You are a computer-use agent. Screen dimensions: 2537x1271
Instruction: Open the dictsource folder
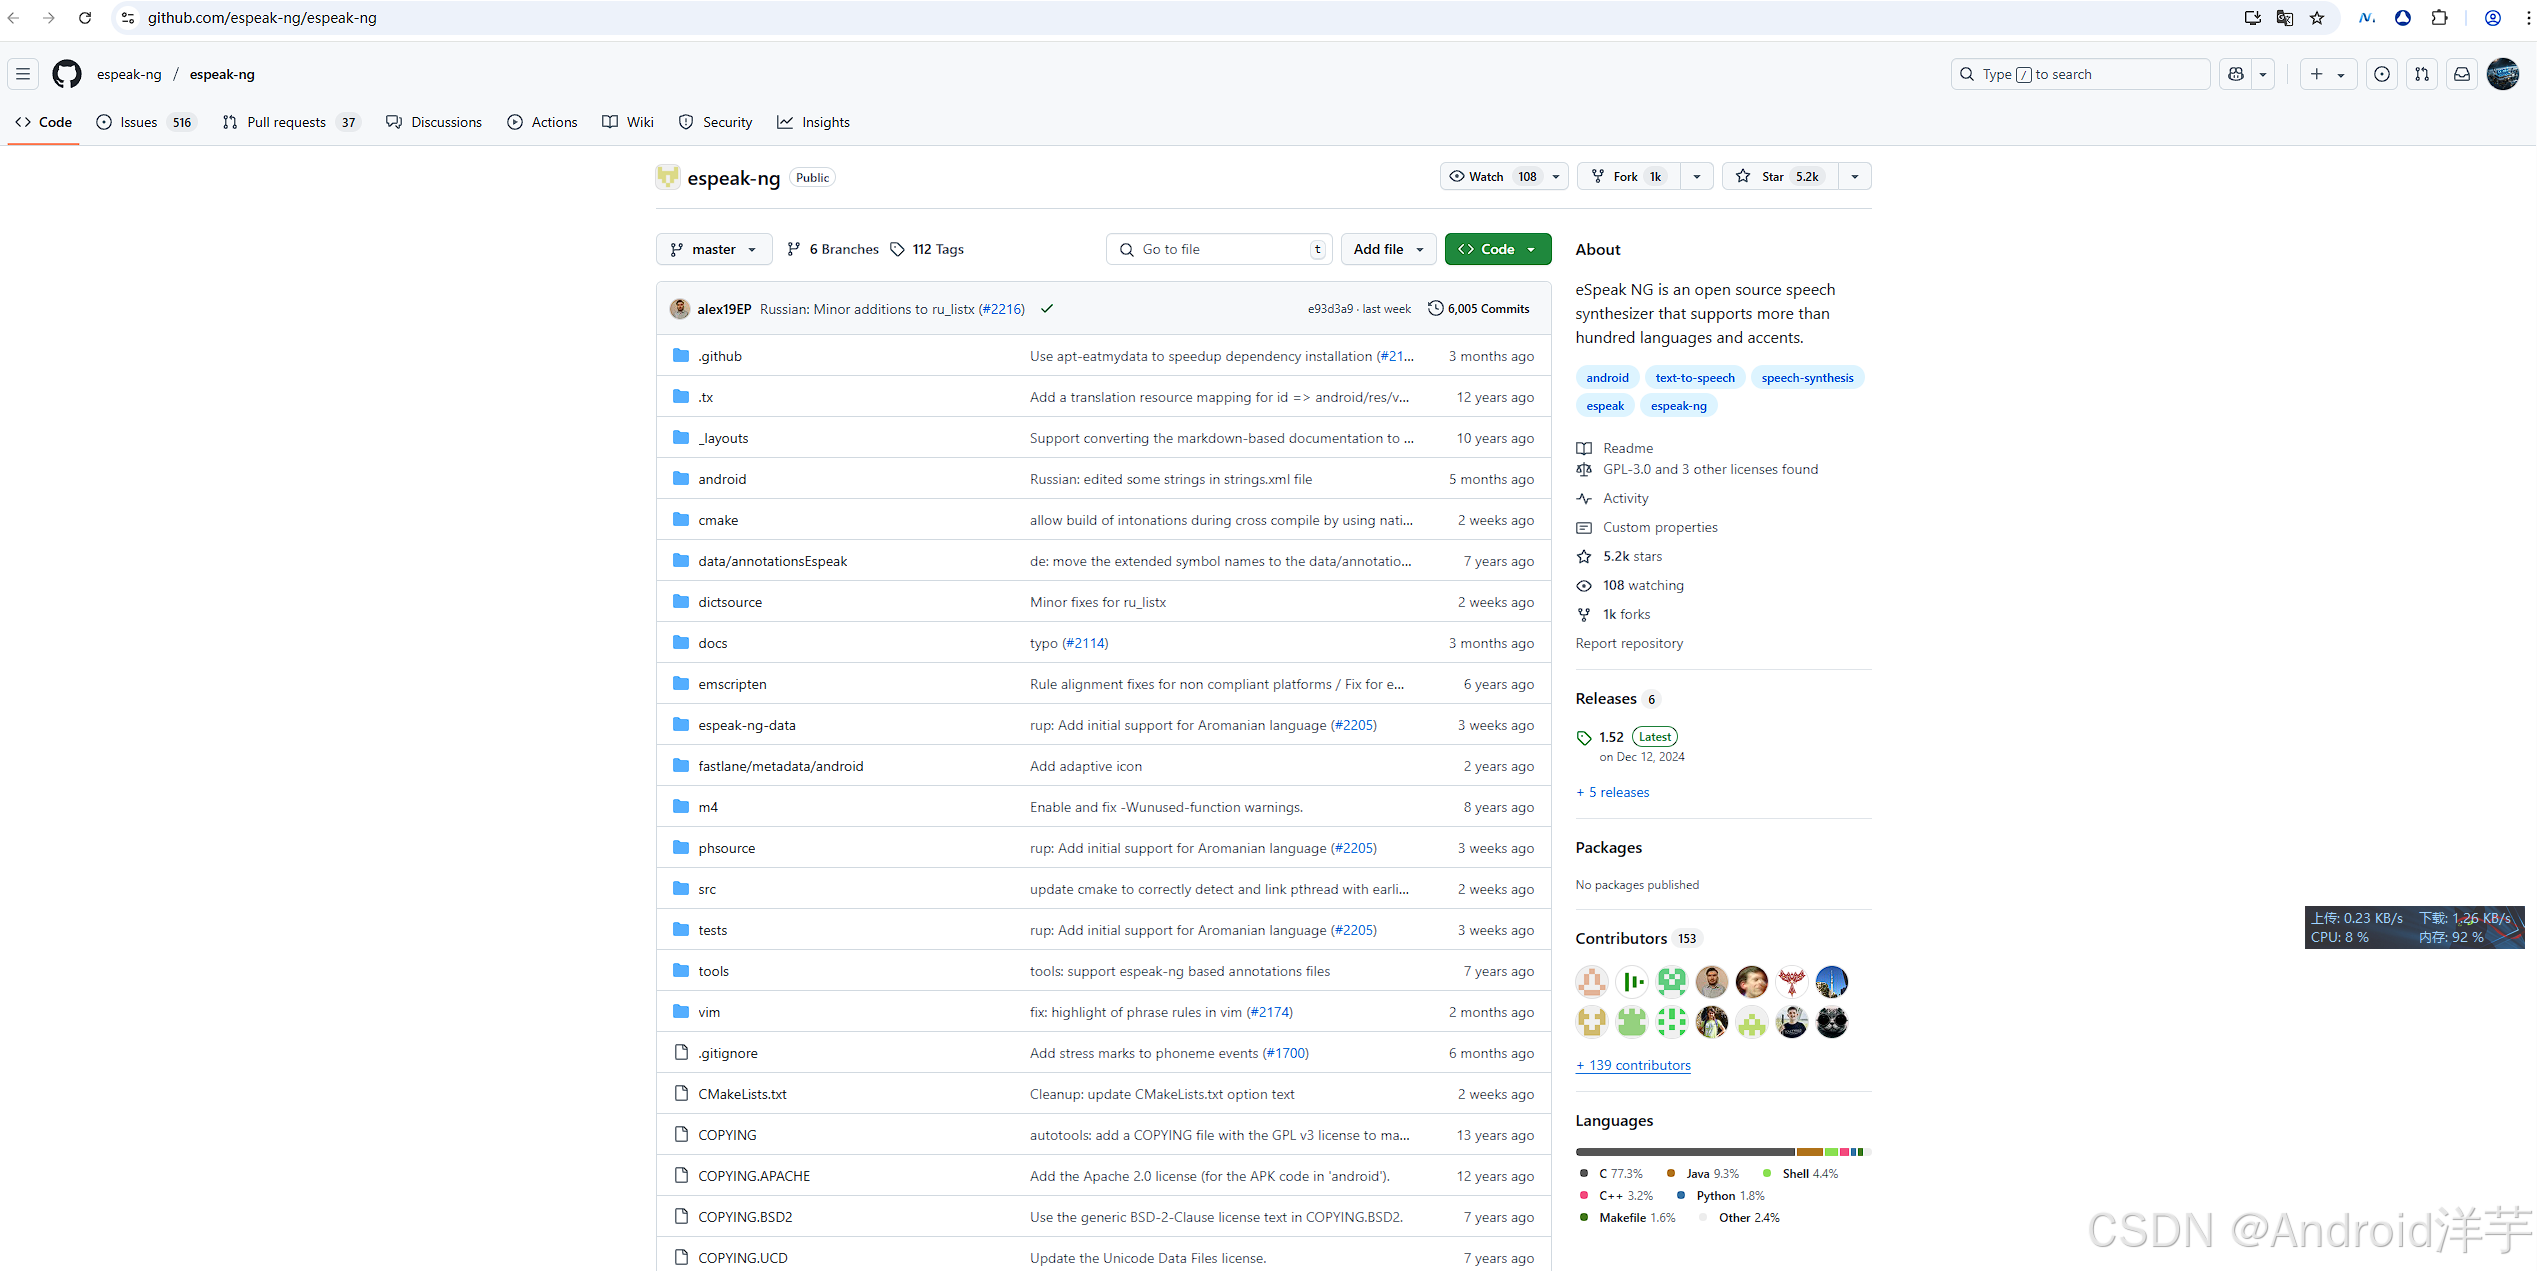click(x=730, y=602)
